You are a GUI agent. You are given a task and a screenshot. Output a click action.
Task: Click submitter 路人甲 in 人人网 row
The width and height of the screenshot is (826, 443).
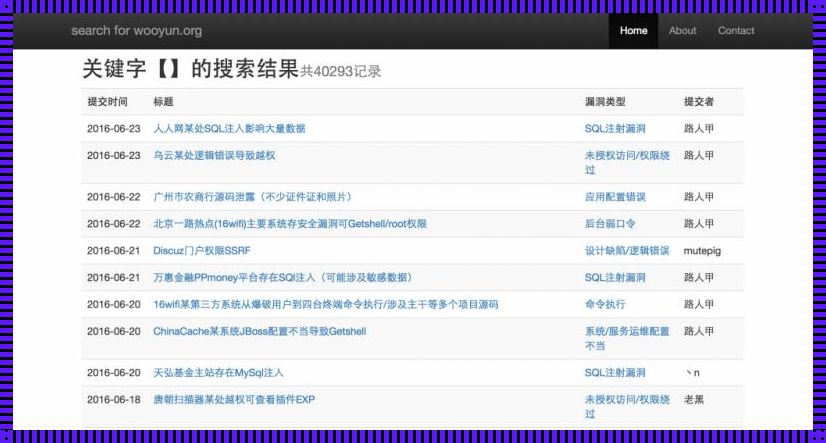pyautogui.click(x=699, y=129)
